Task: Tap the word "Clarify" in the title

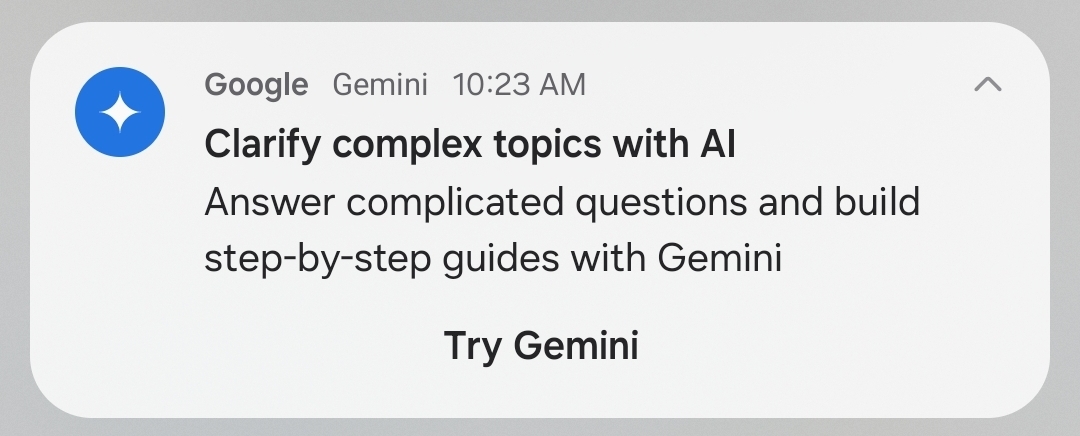Action: click(262, 145)
